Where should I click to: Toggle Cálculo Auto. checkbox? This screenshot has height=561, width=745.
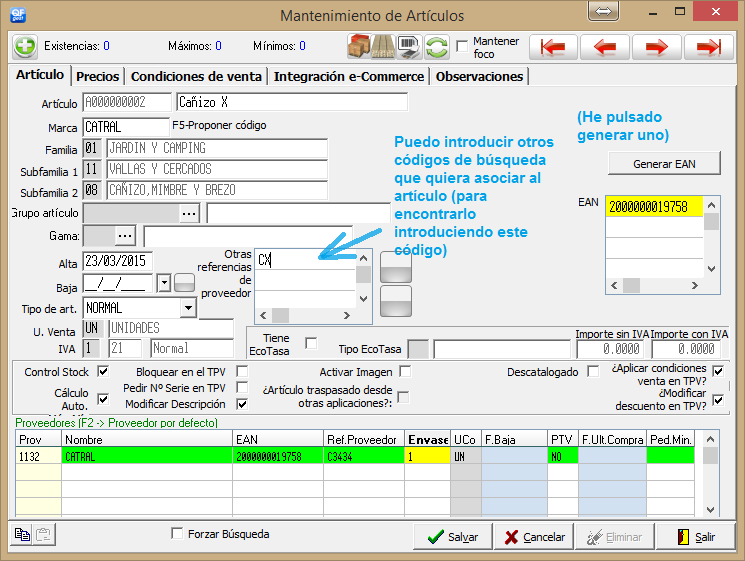(x=103, y=399)
